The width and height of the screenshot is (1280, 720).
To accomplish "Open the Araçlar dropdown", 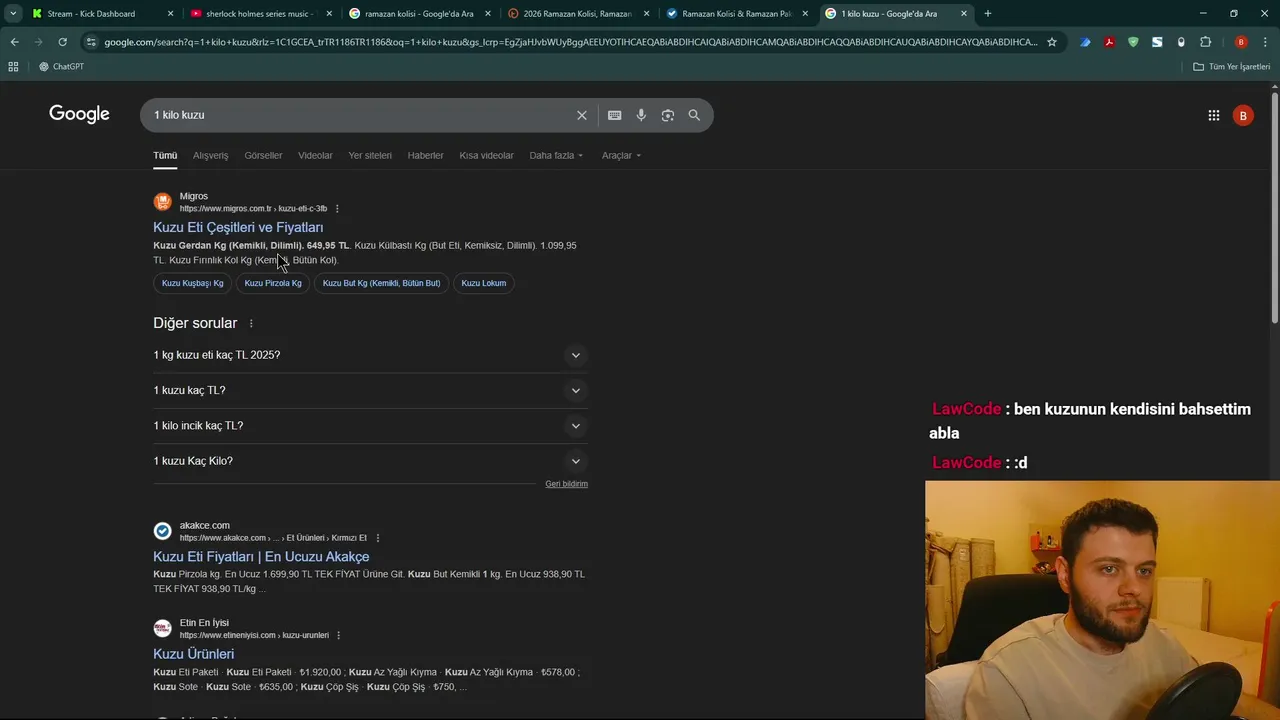I will [x=621, y=155].
